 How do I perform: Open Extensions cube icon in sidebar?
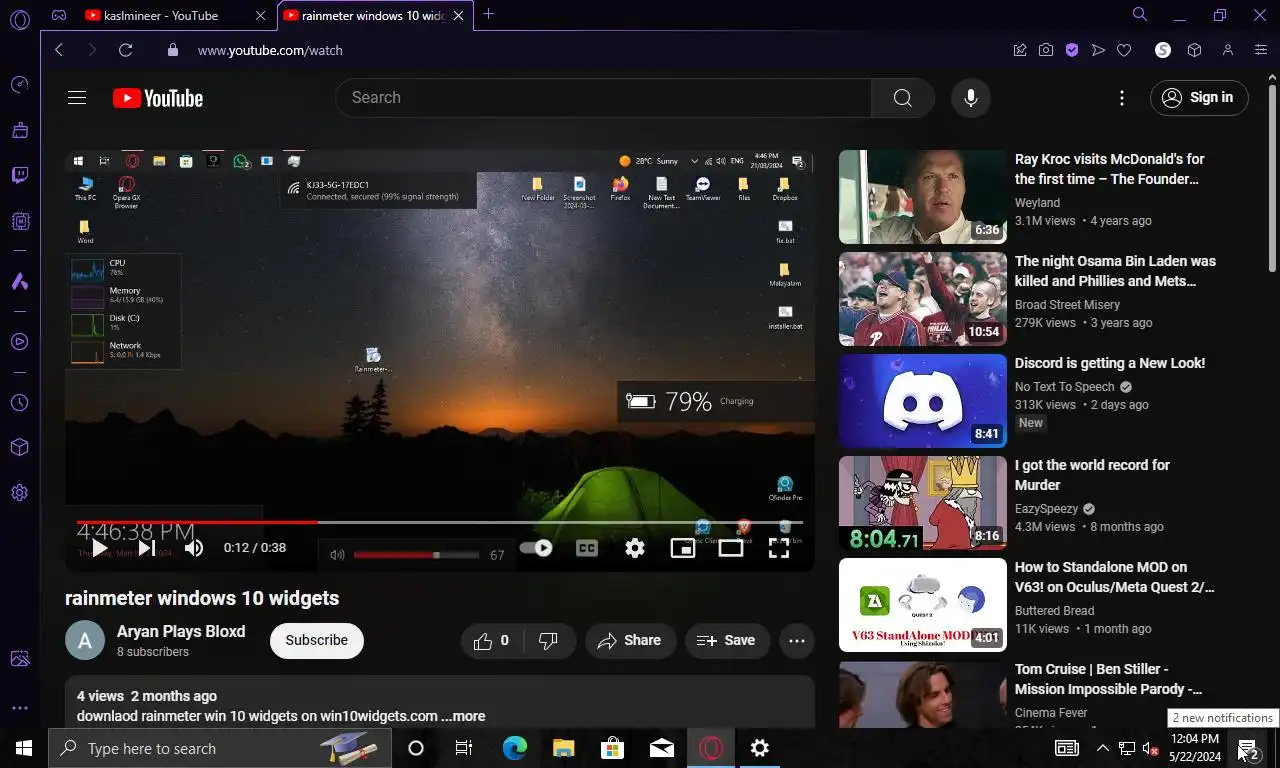coord(19,447)
